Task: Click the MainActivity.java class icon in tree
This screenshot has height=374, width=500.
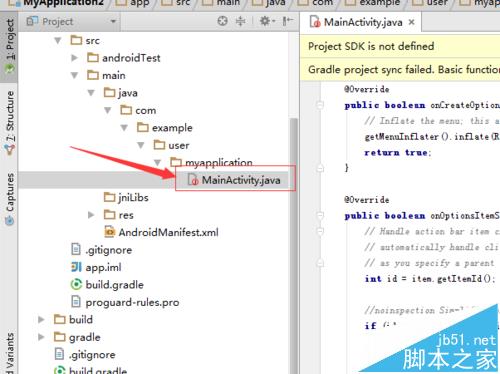Action: point(193,180)
